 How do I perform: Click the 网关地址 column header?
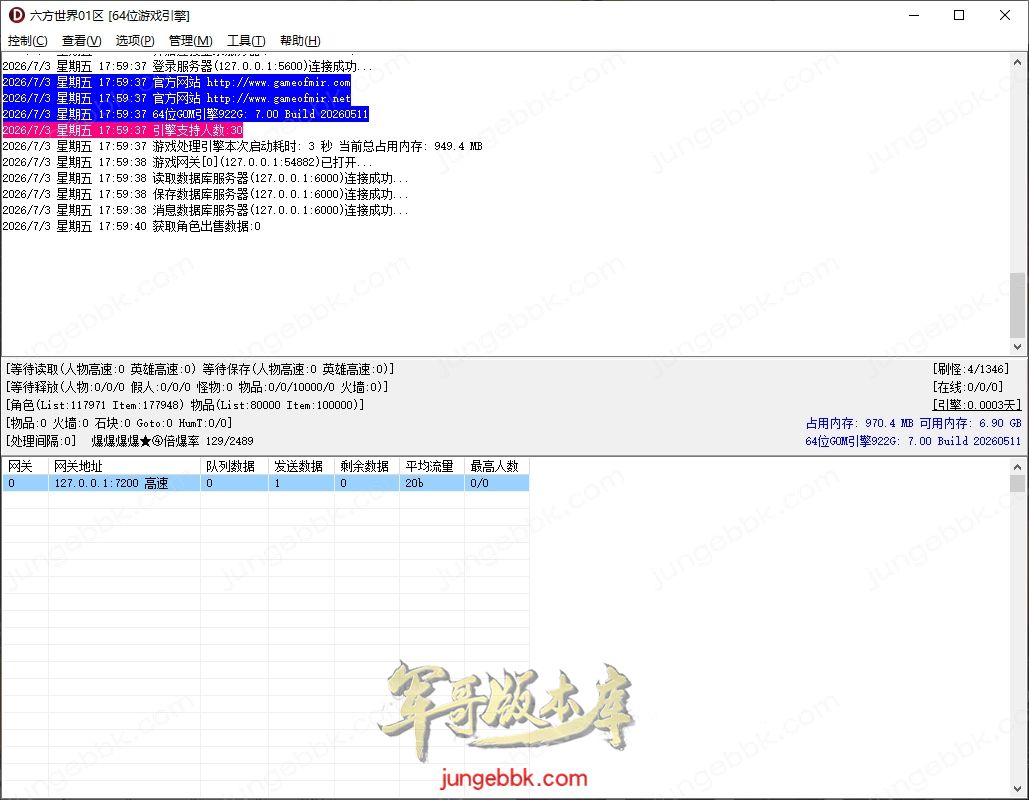pos(124,467)
